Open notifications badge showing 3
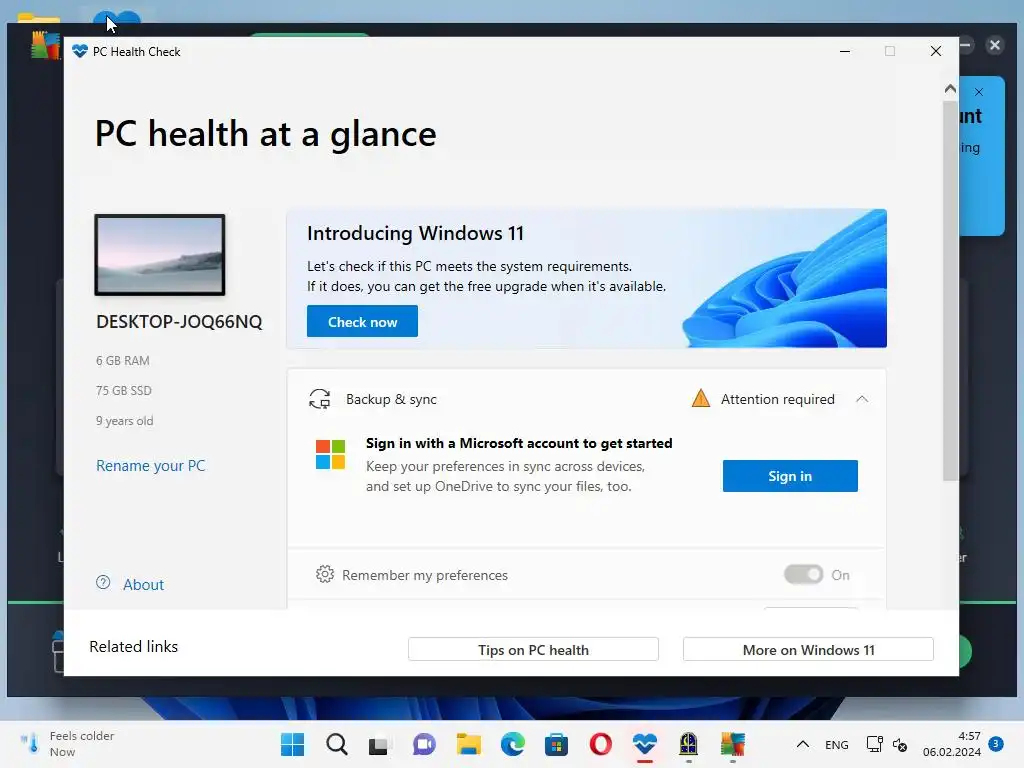This screenshot has height=768, width=1024. click(x=996, y=744)
